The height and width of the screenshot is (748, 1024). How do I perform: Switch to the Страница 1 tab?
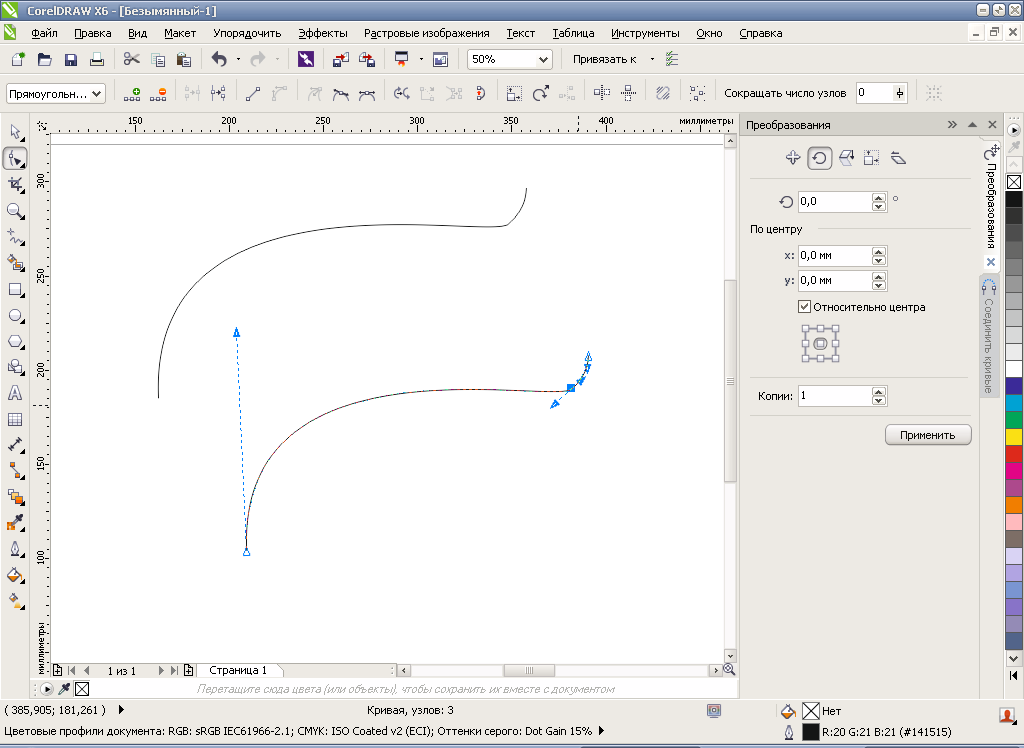pos(238,670)
